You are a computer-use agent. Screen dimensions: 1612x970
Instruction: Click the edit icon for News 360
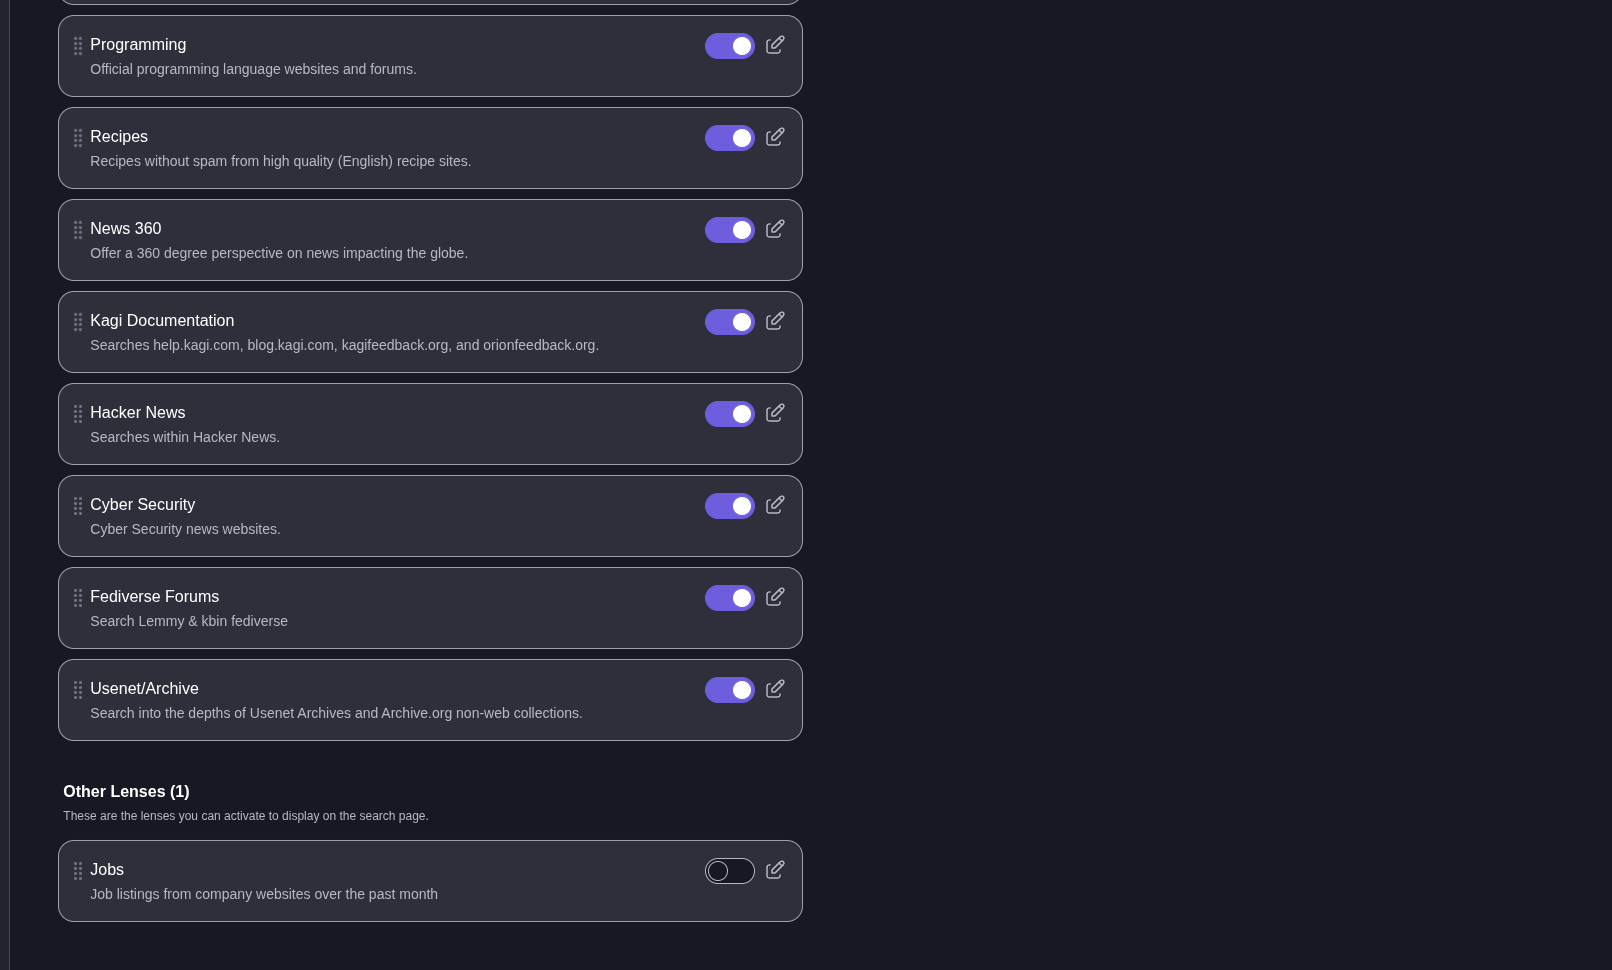coord(775,229)
